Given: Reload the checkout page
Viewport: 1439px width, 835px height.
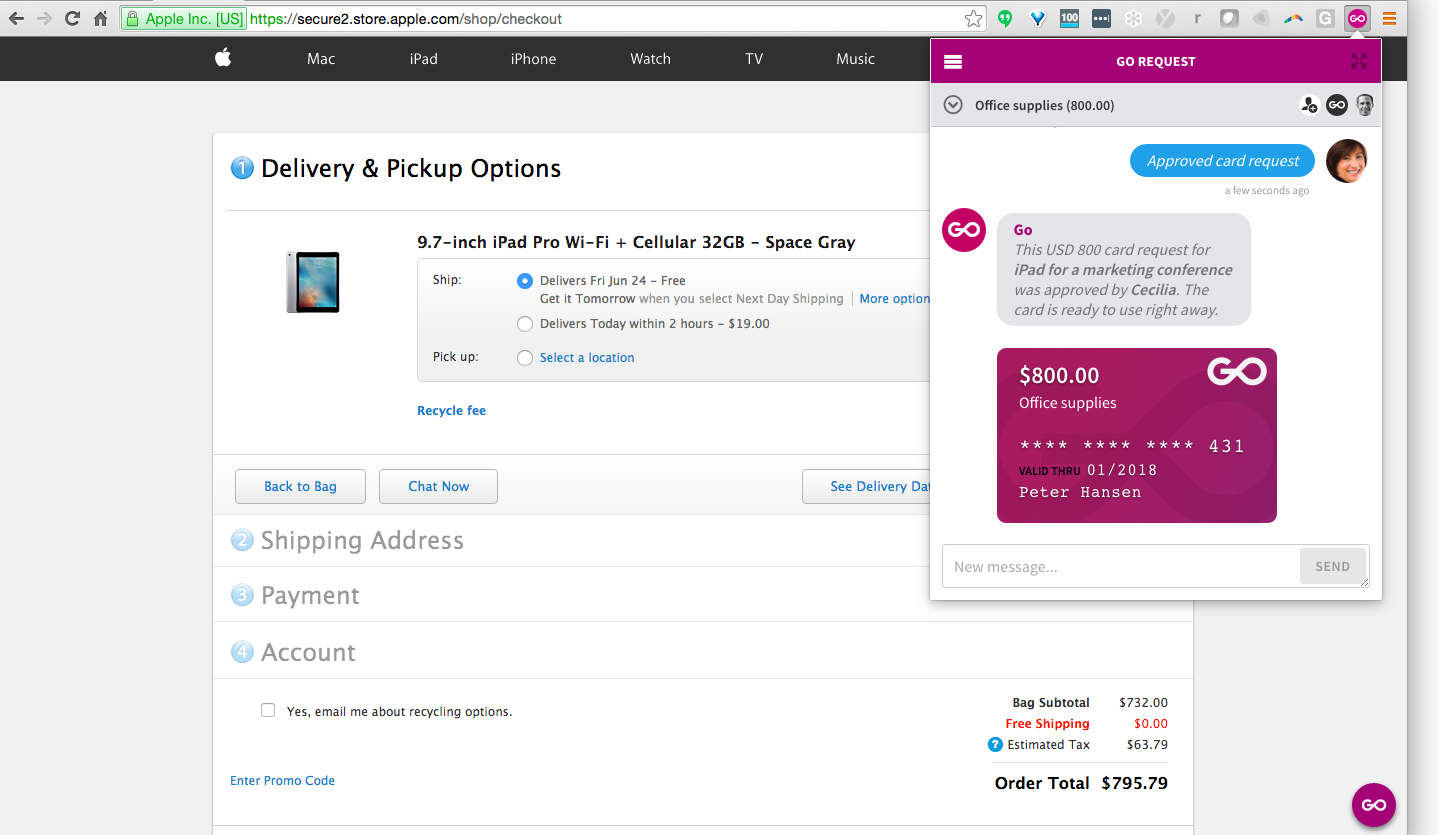Looking at the screenshot, I should point(72,18).
